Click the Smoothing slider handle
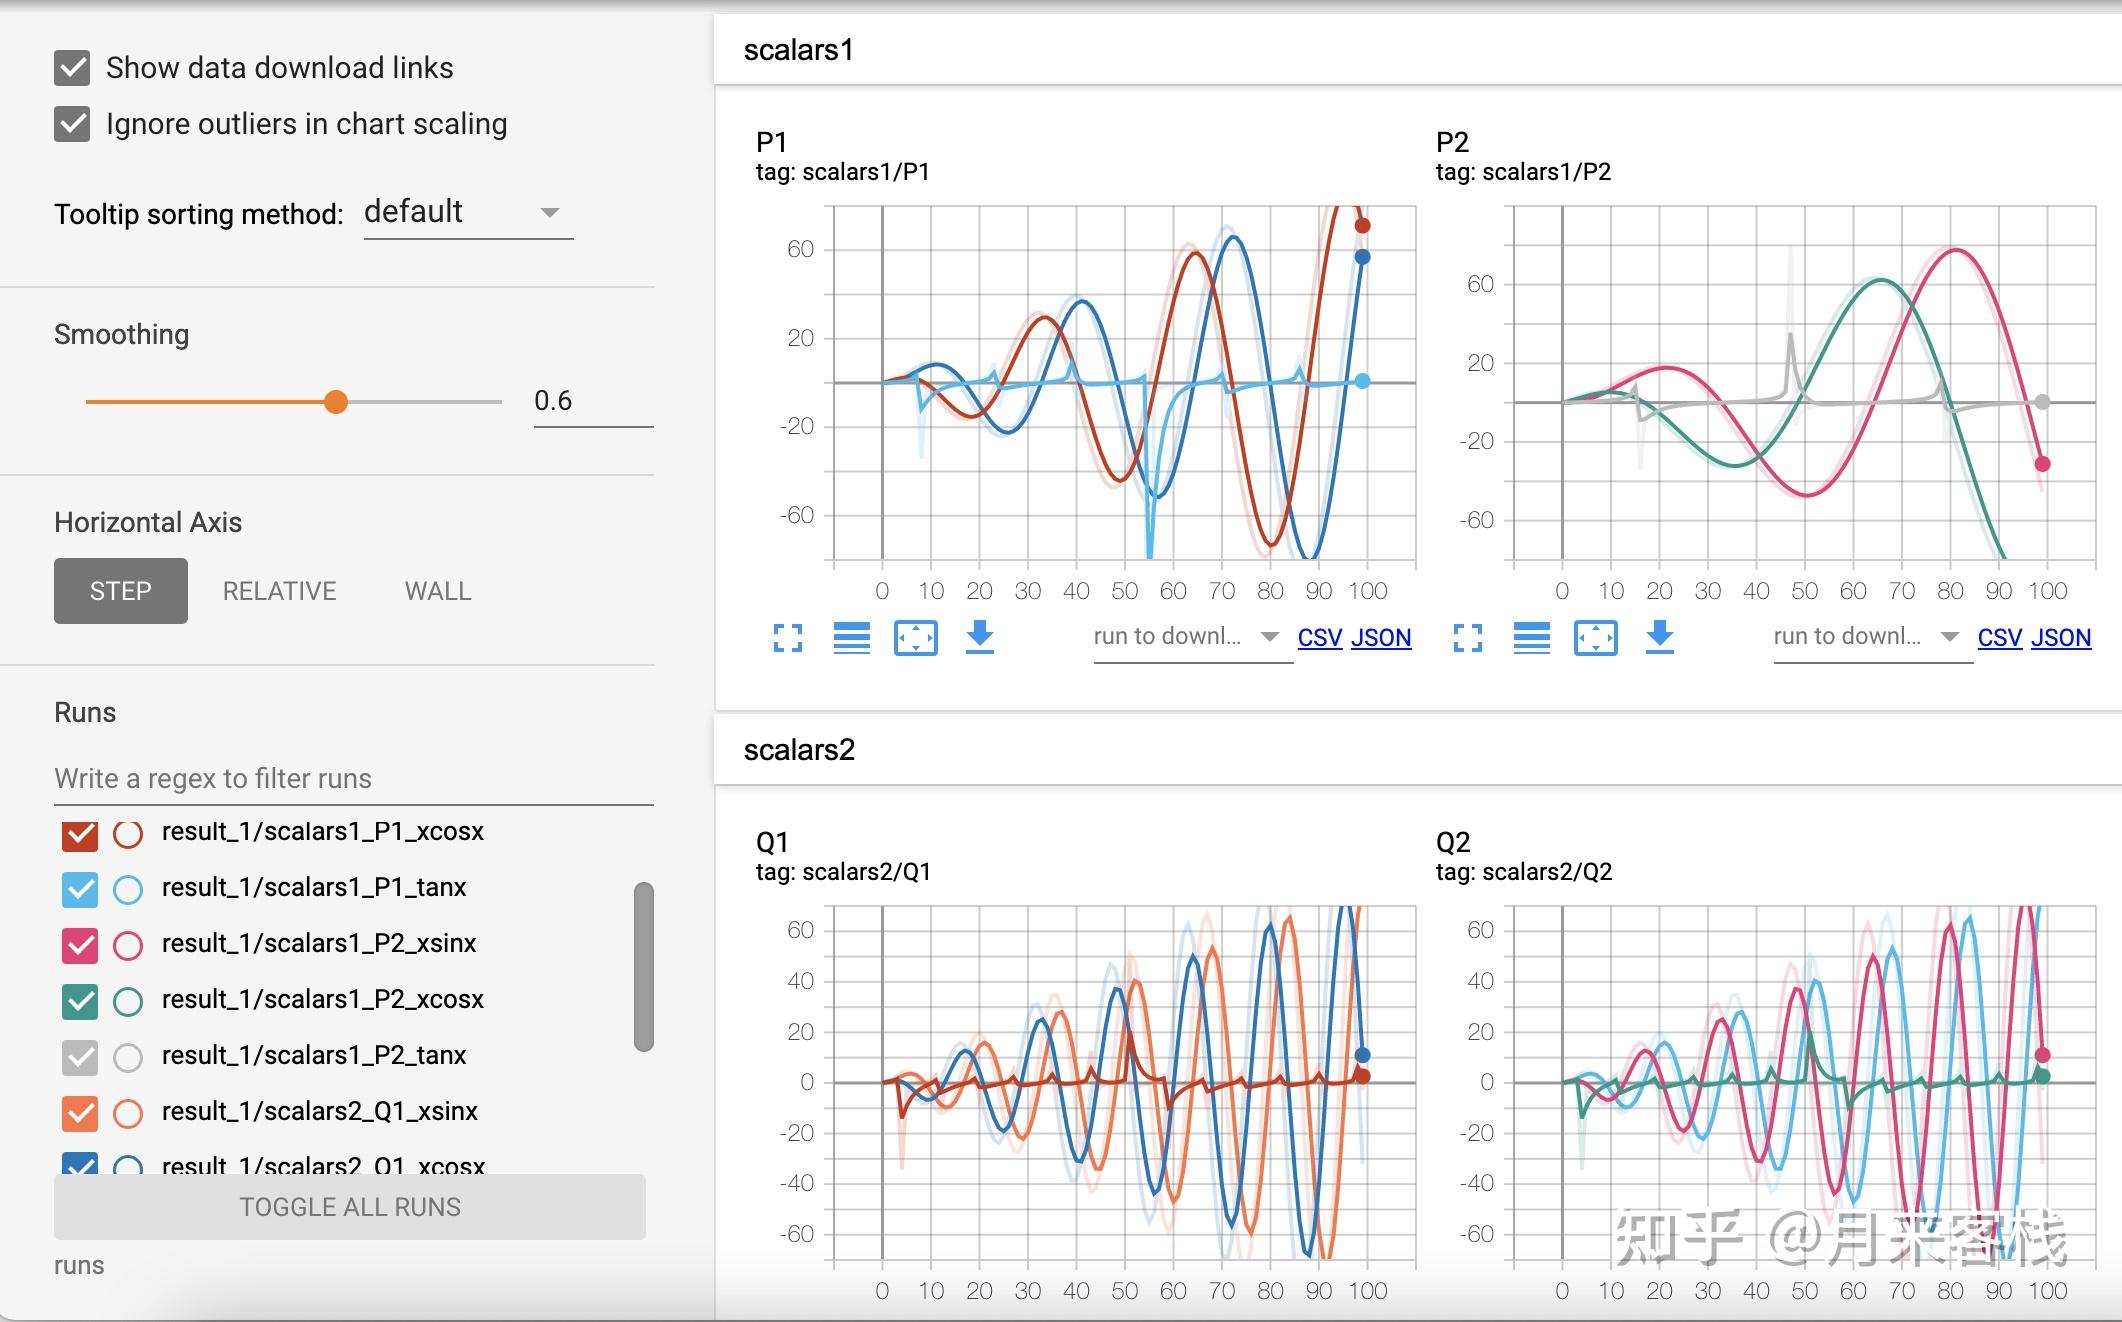The height and width of the screenshot is (1322, 2122). tap(336, 402)
